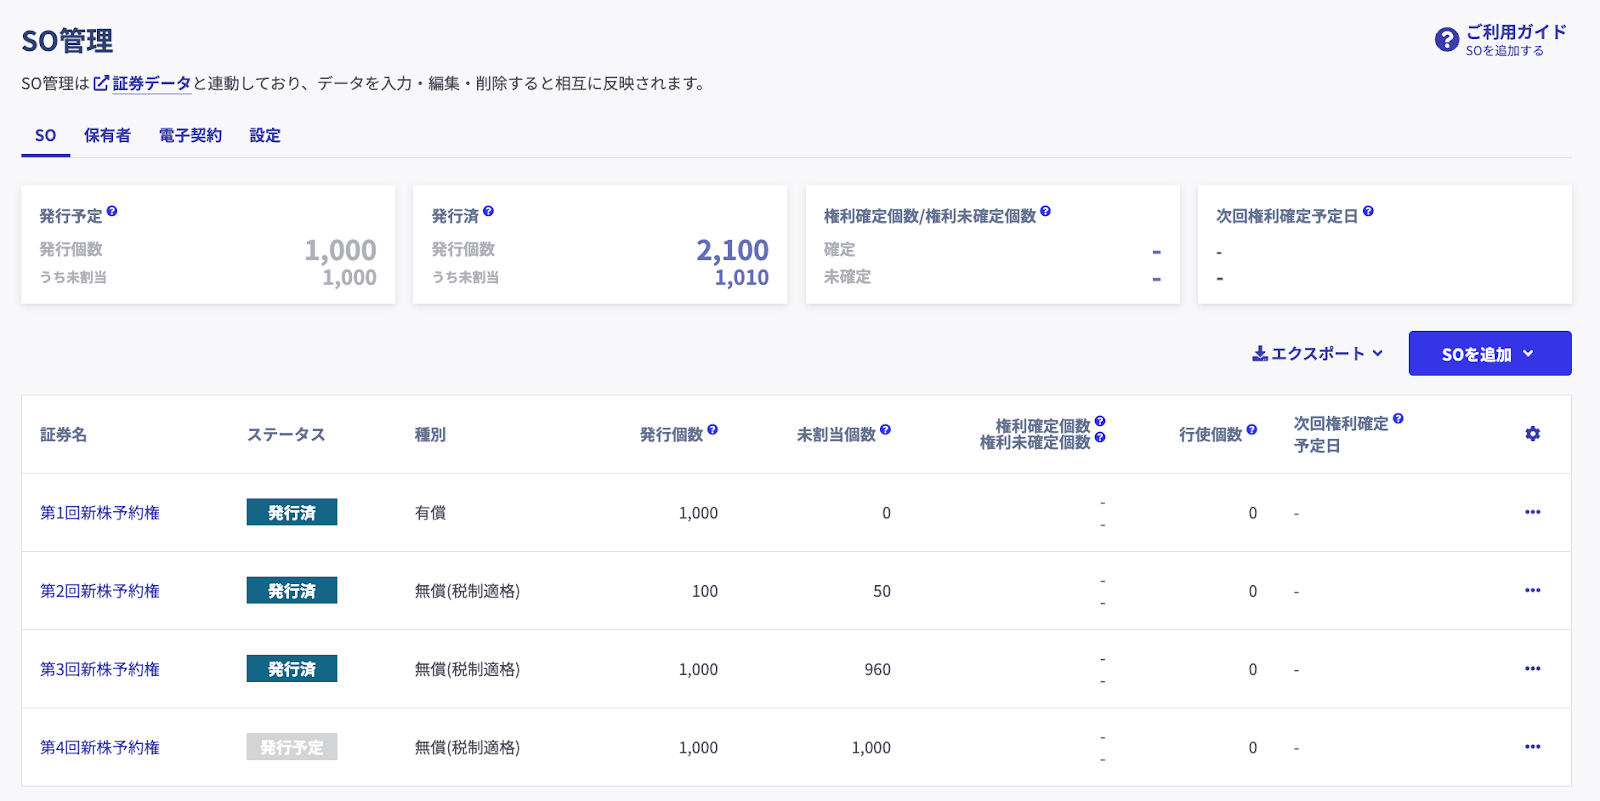Image resolution: width=1600 pixels, height=801 pixels.
Task: Open the 証券データ link
Action: tap(151, 83)
